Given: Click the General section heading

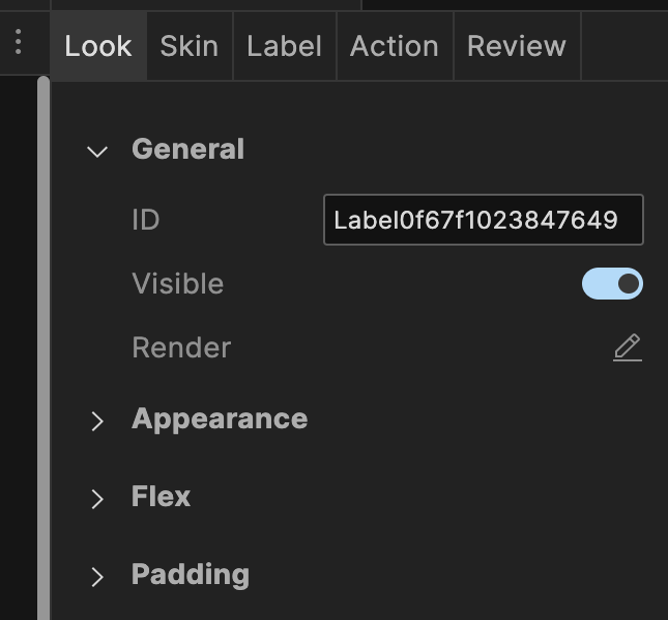Looking at the screenshot, I should [188, 149].
